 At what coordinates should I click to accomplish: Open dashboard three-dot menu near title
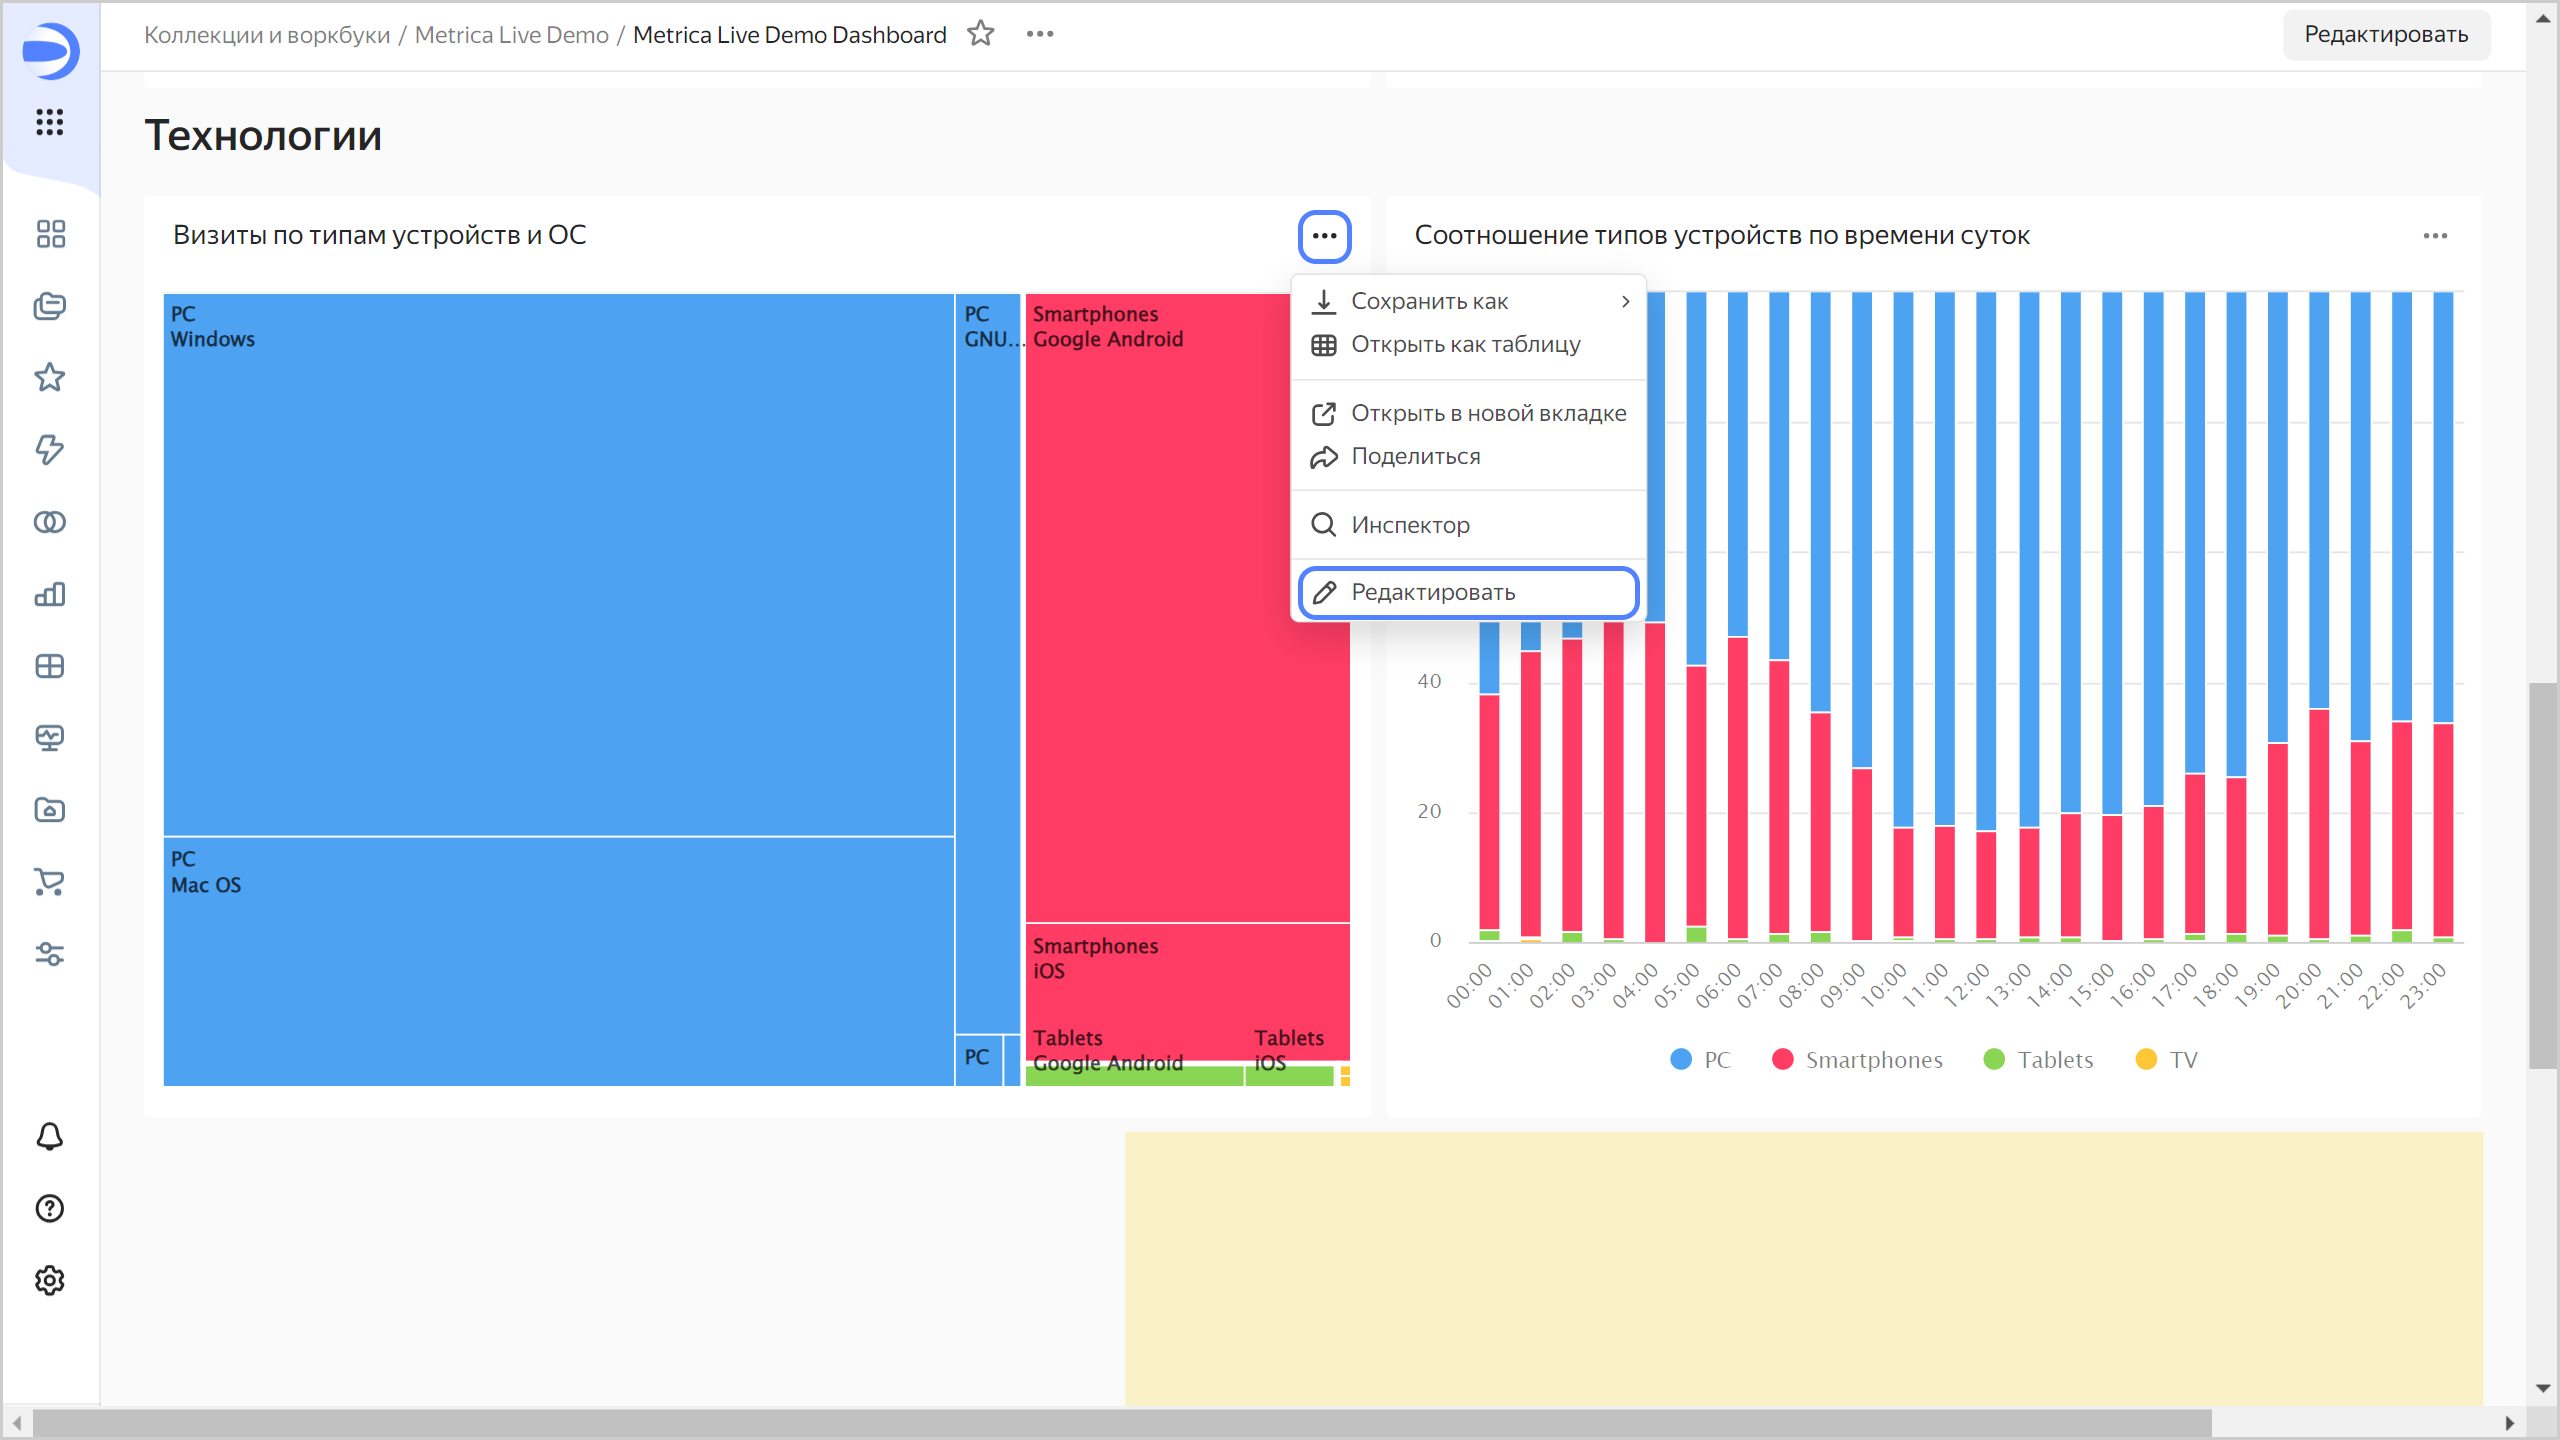point(1040,34)
